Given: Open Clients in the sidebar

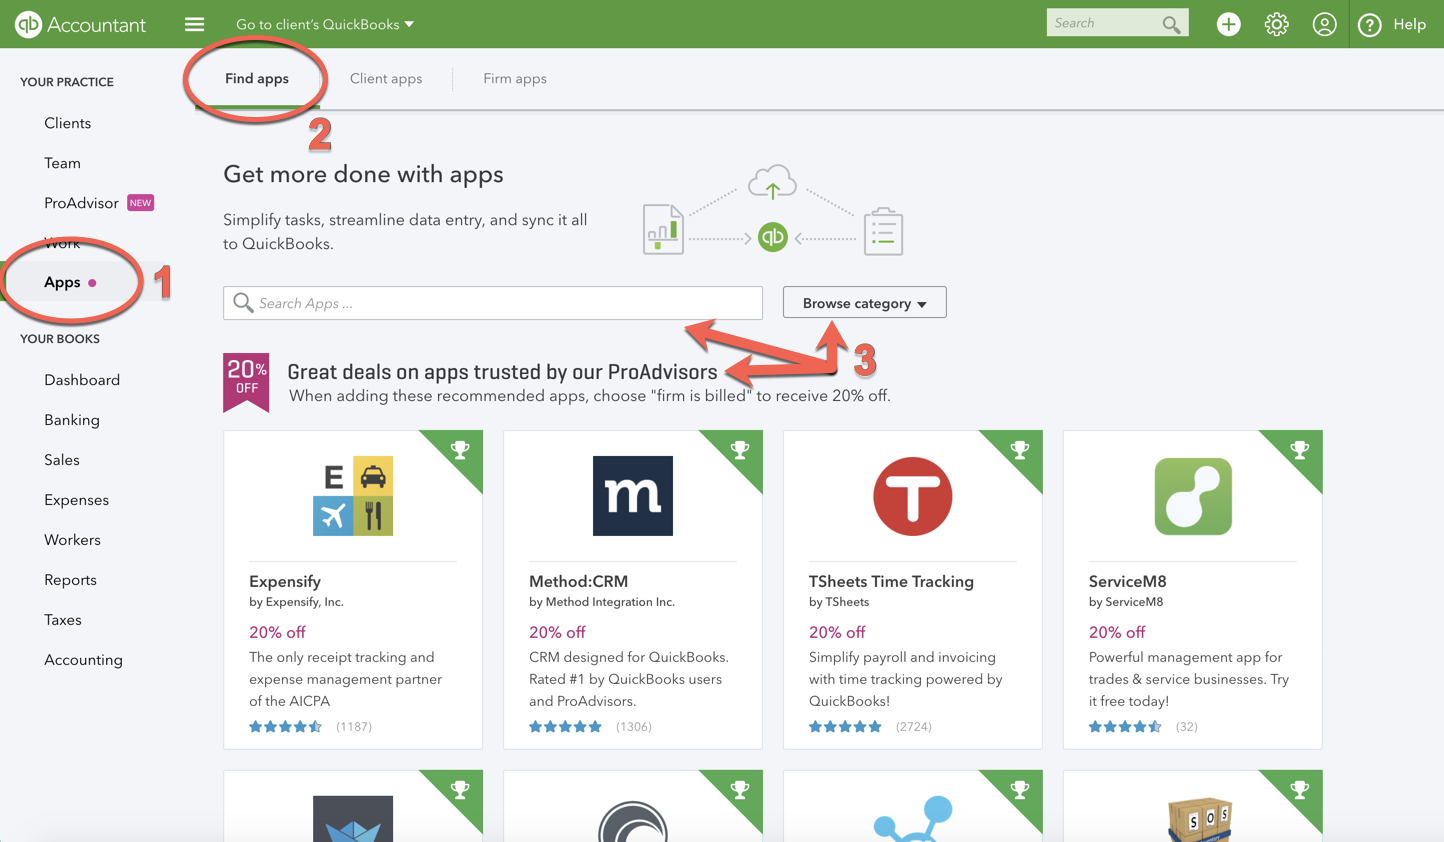Looking at the screenshot, I should [68, 123].
